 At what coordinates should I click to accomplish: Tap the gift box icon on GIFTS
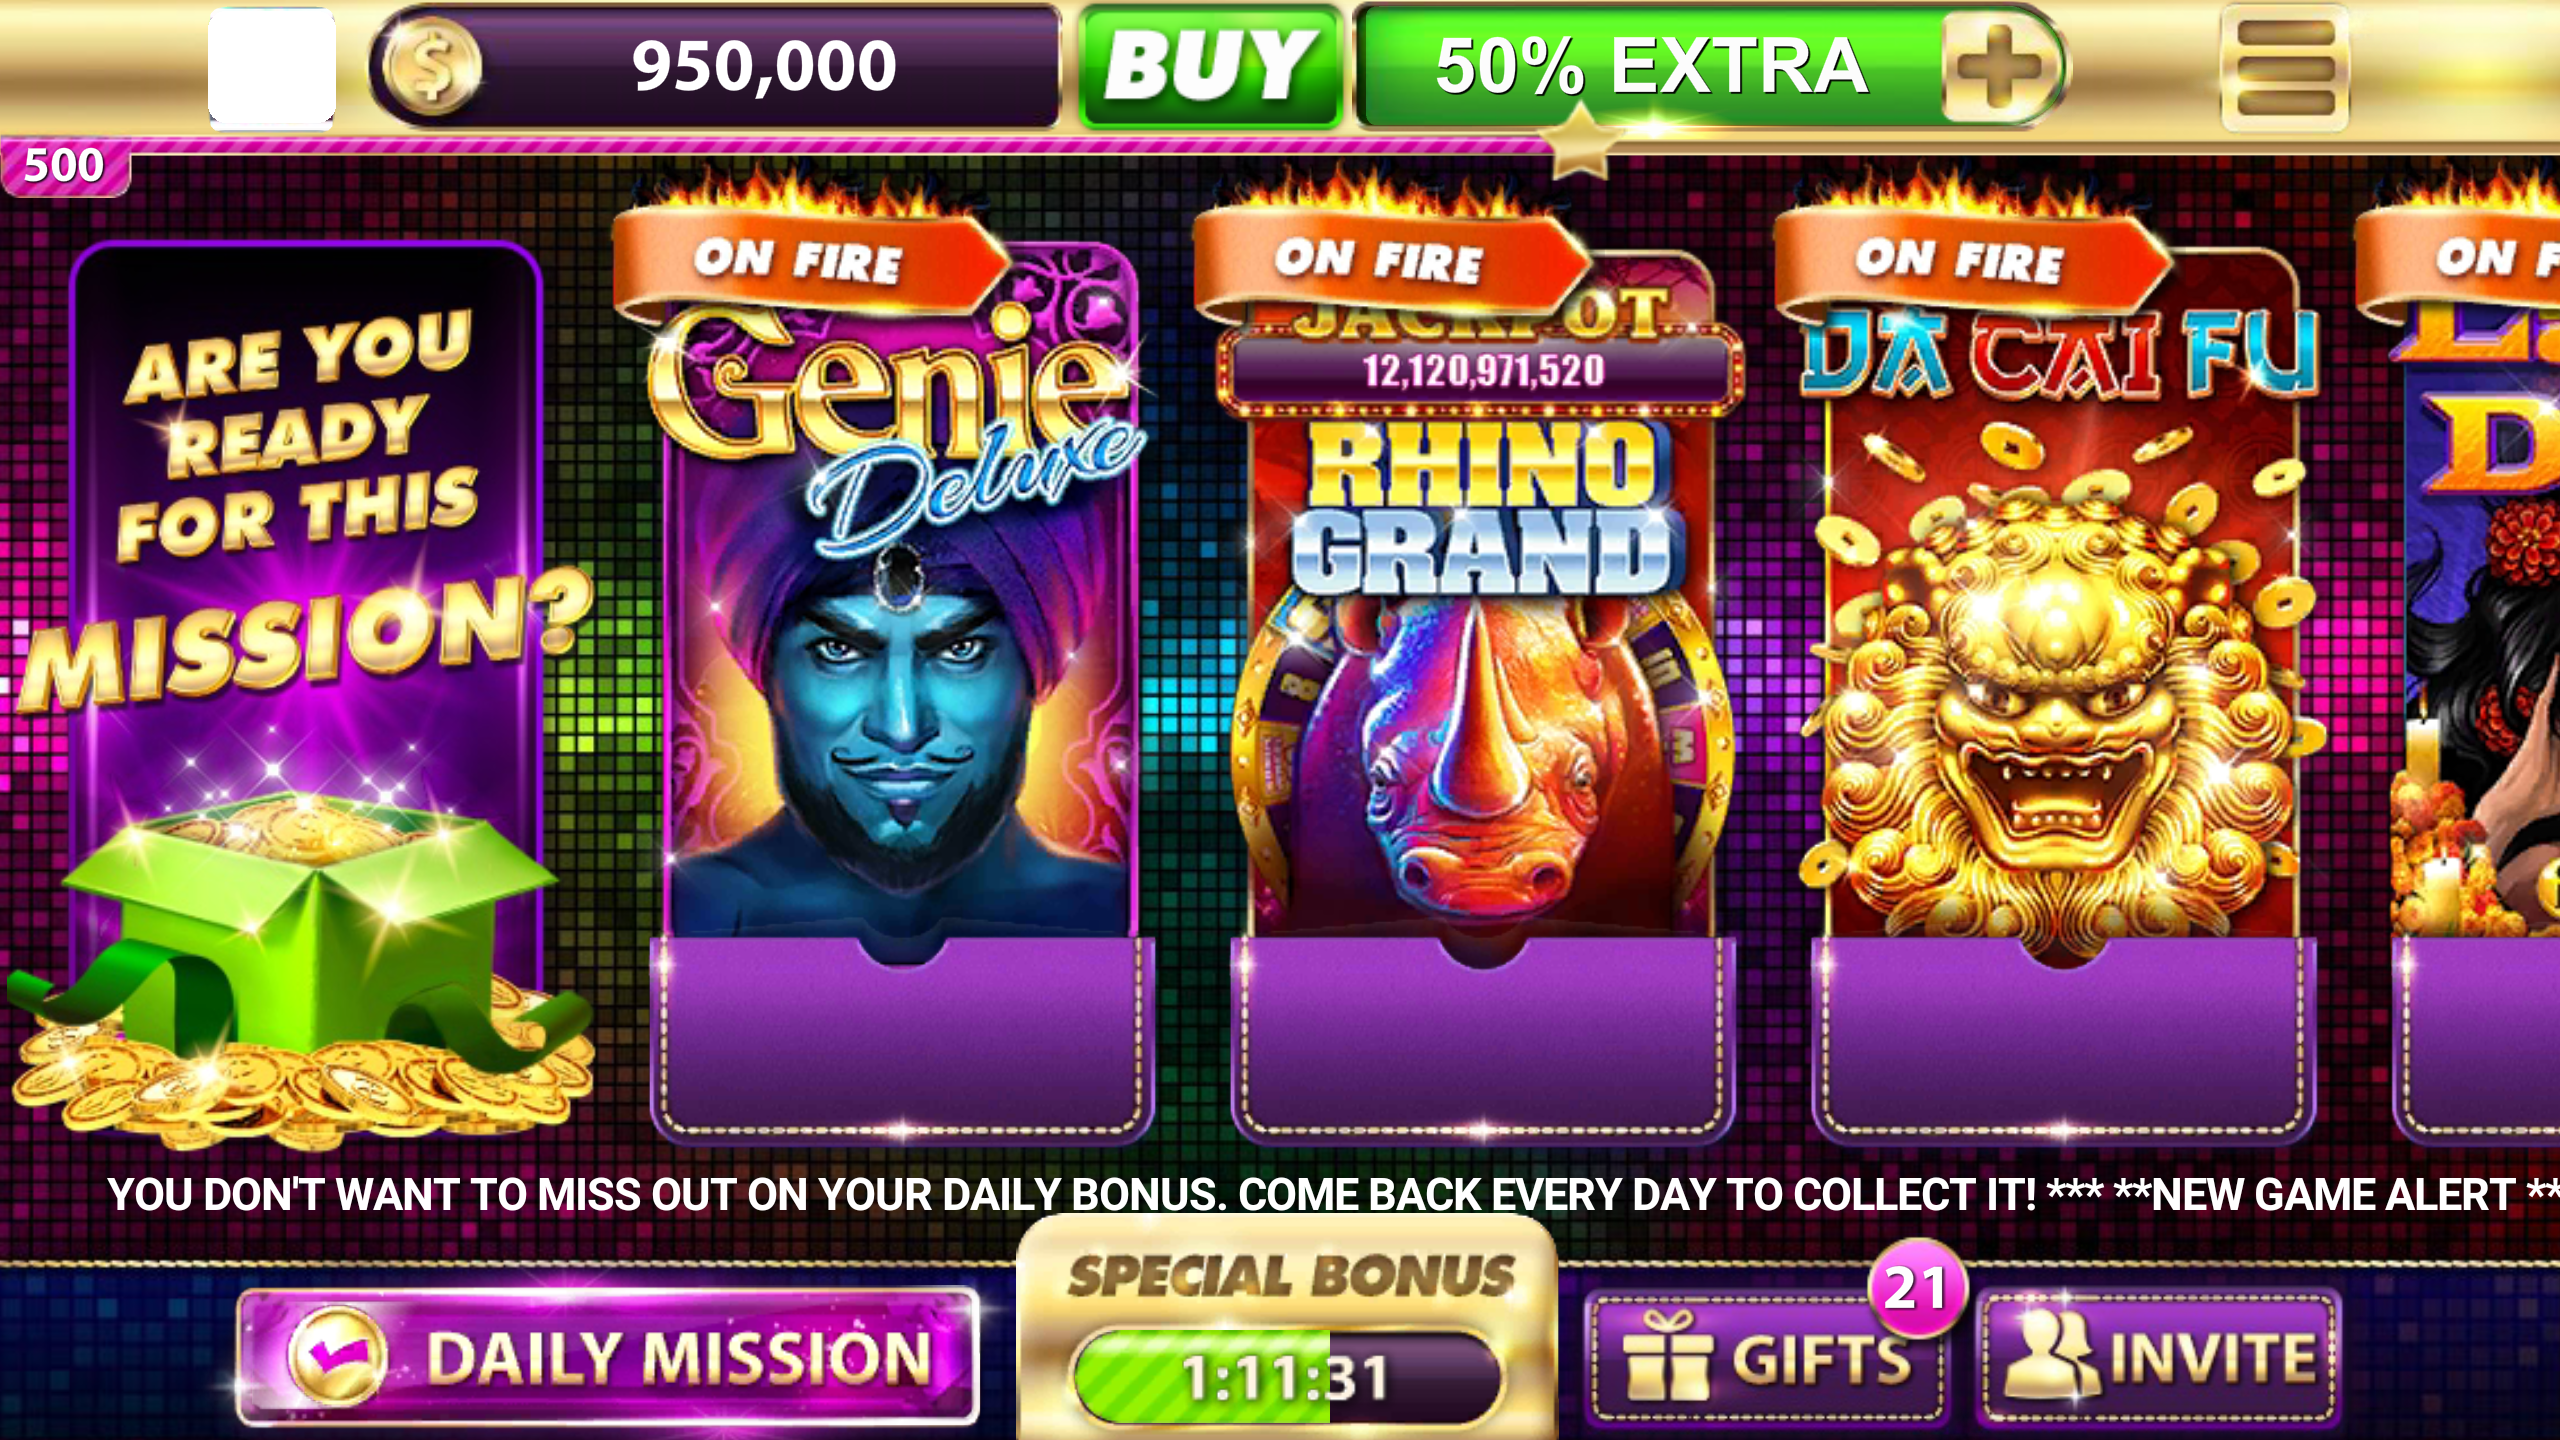[1666, 1357]
